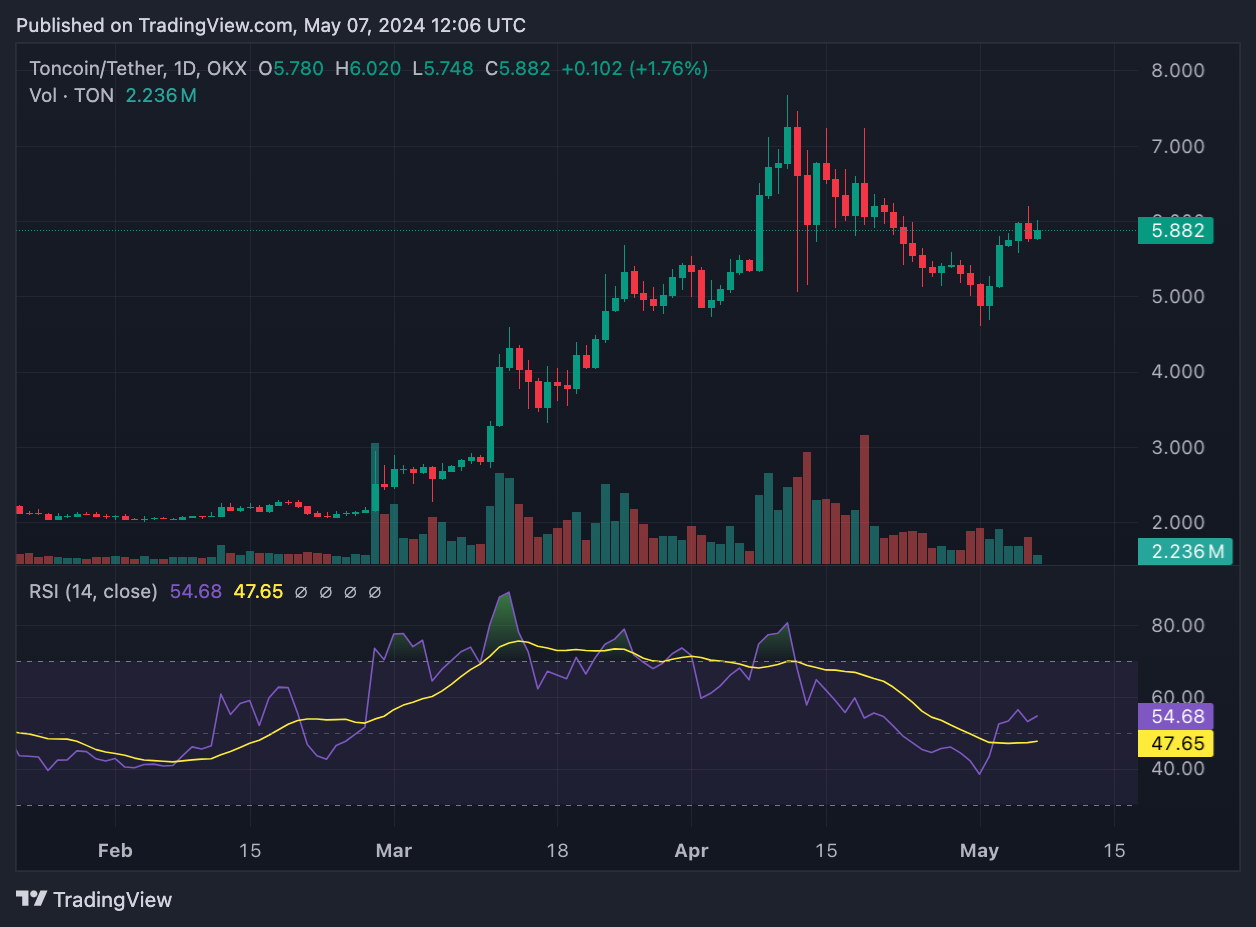Click the 15 date label between Apr and May
The height and width of the screenshot is (927, 1256).
pyautogui.click(x=826, y=851)
